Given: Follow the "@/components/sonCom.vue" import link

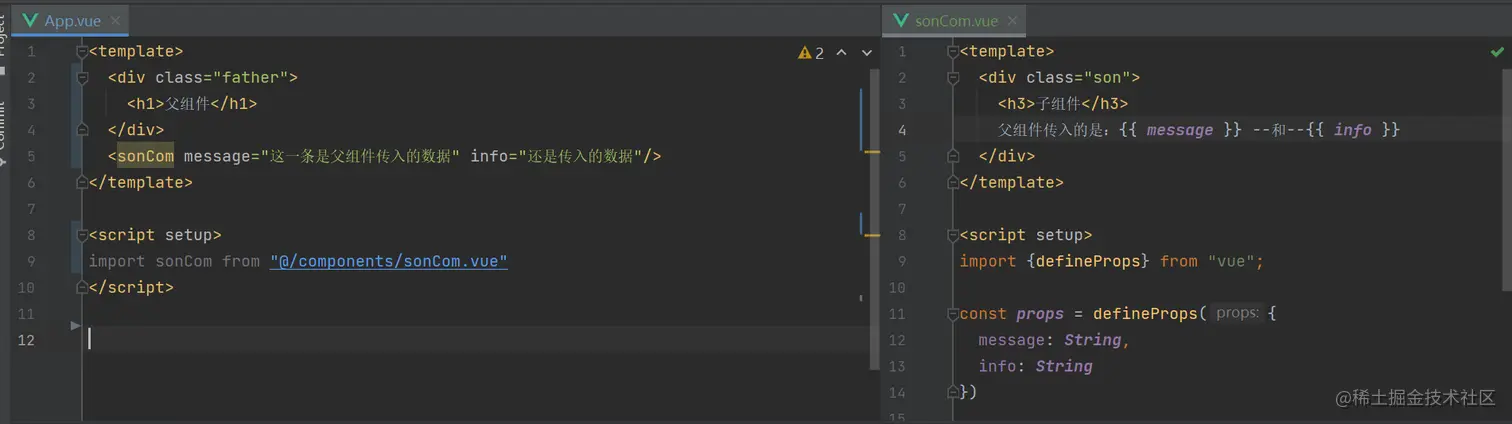Looking at the screenshot, I should pyautogui.click(x=389, y=261).
